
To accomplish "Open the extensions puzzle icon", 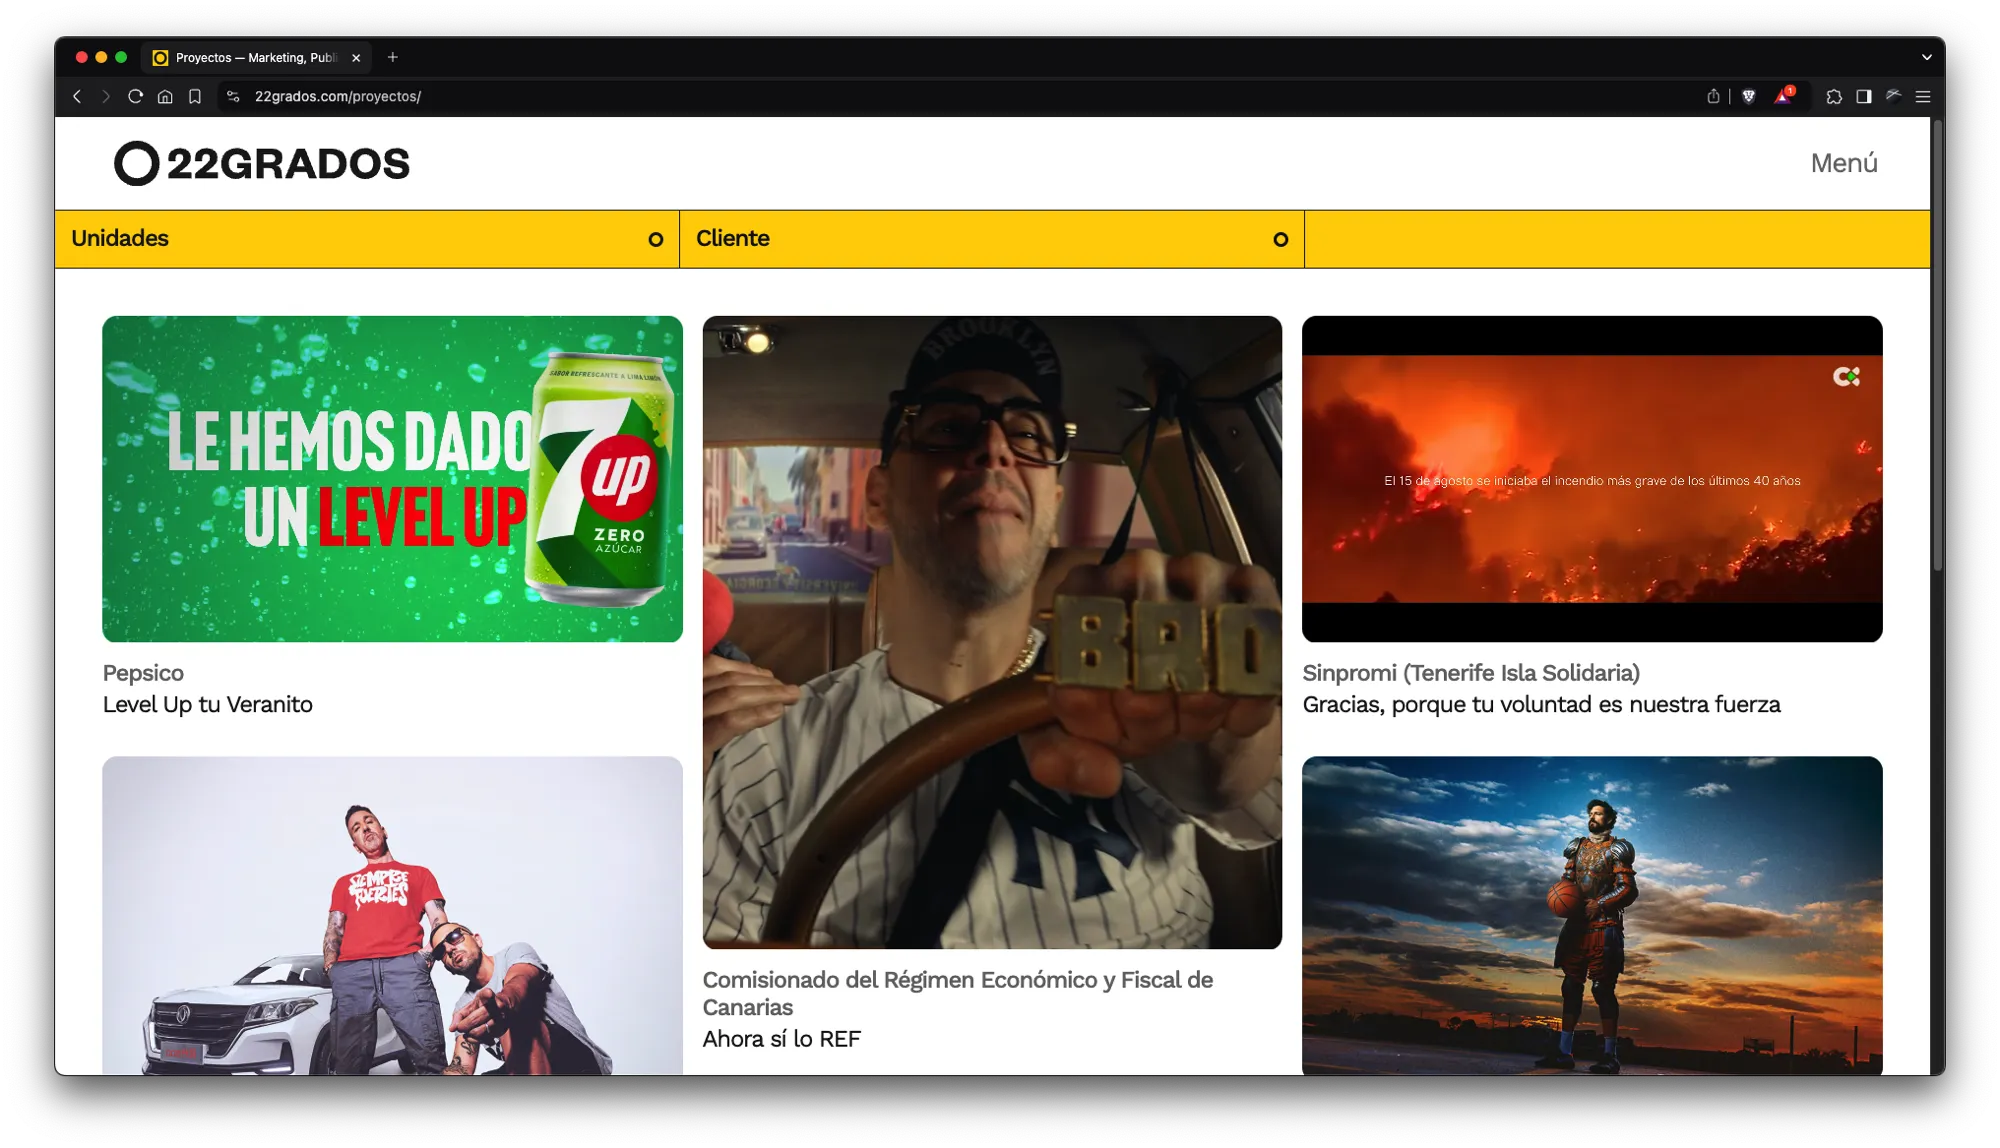I will pos(1834,97).
